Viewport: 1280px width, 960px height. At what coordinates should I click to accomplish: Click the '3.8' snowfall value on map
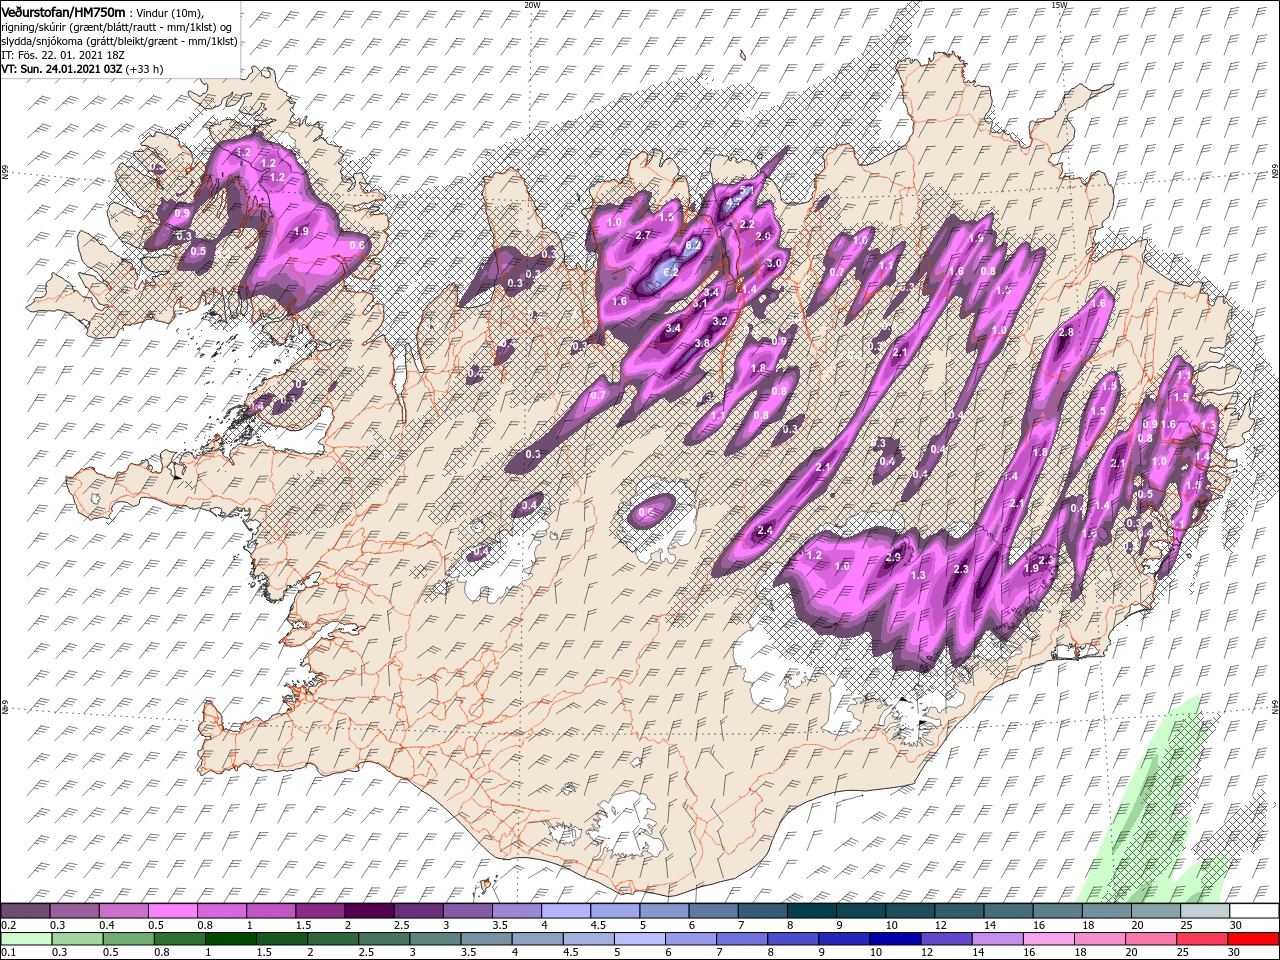pyautogui.click(x=702, y=343)
